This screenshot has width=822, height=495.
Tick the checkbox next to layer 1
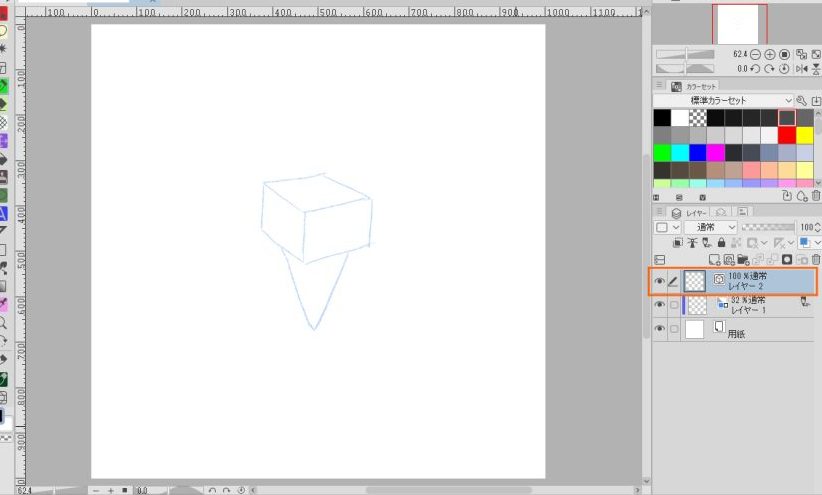pyautogui.click(x=674, y=305)
